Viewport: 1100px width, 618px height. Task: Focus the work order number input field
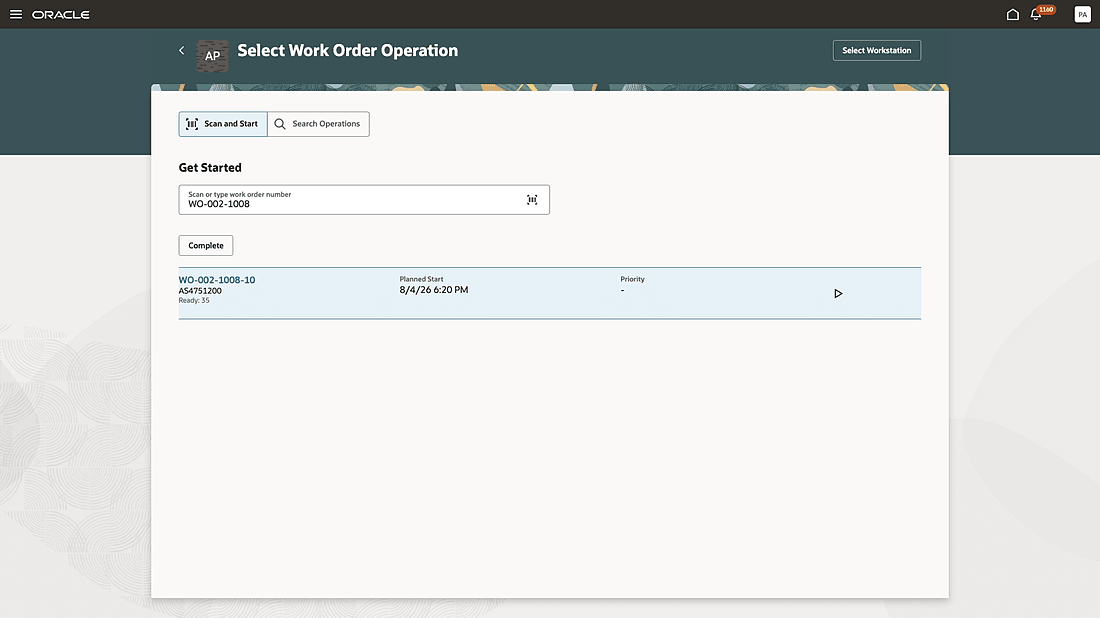tap(364, 200)
